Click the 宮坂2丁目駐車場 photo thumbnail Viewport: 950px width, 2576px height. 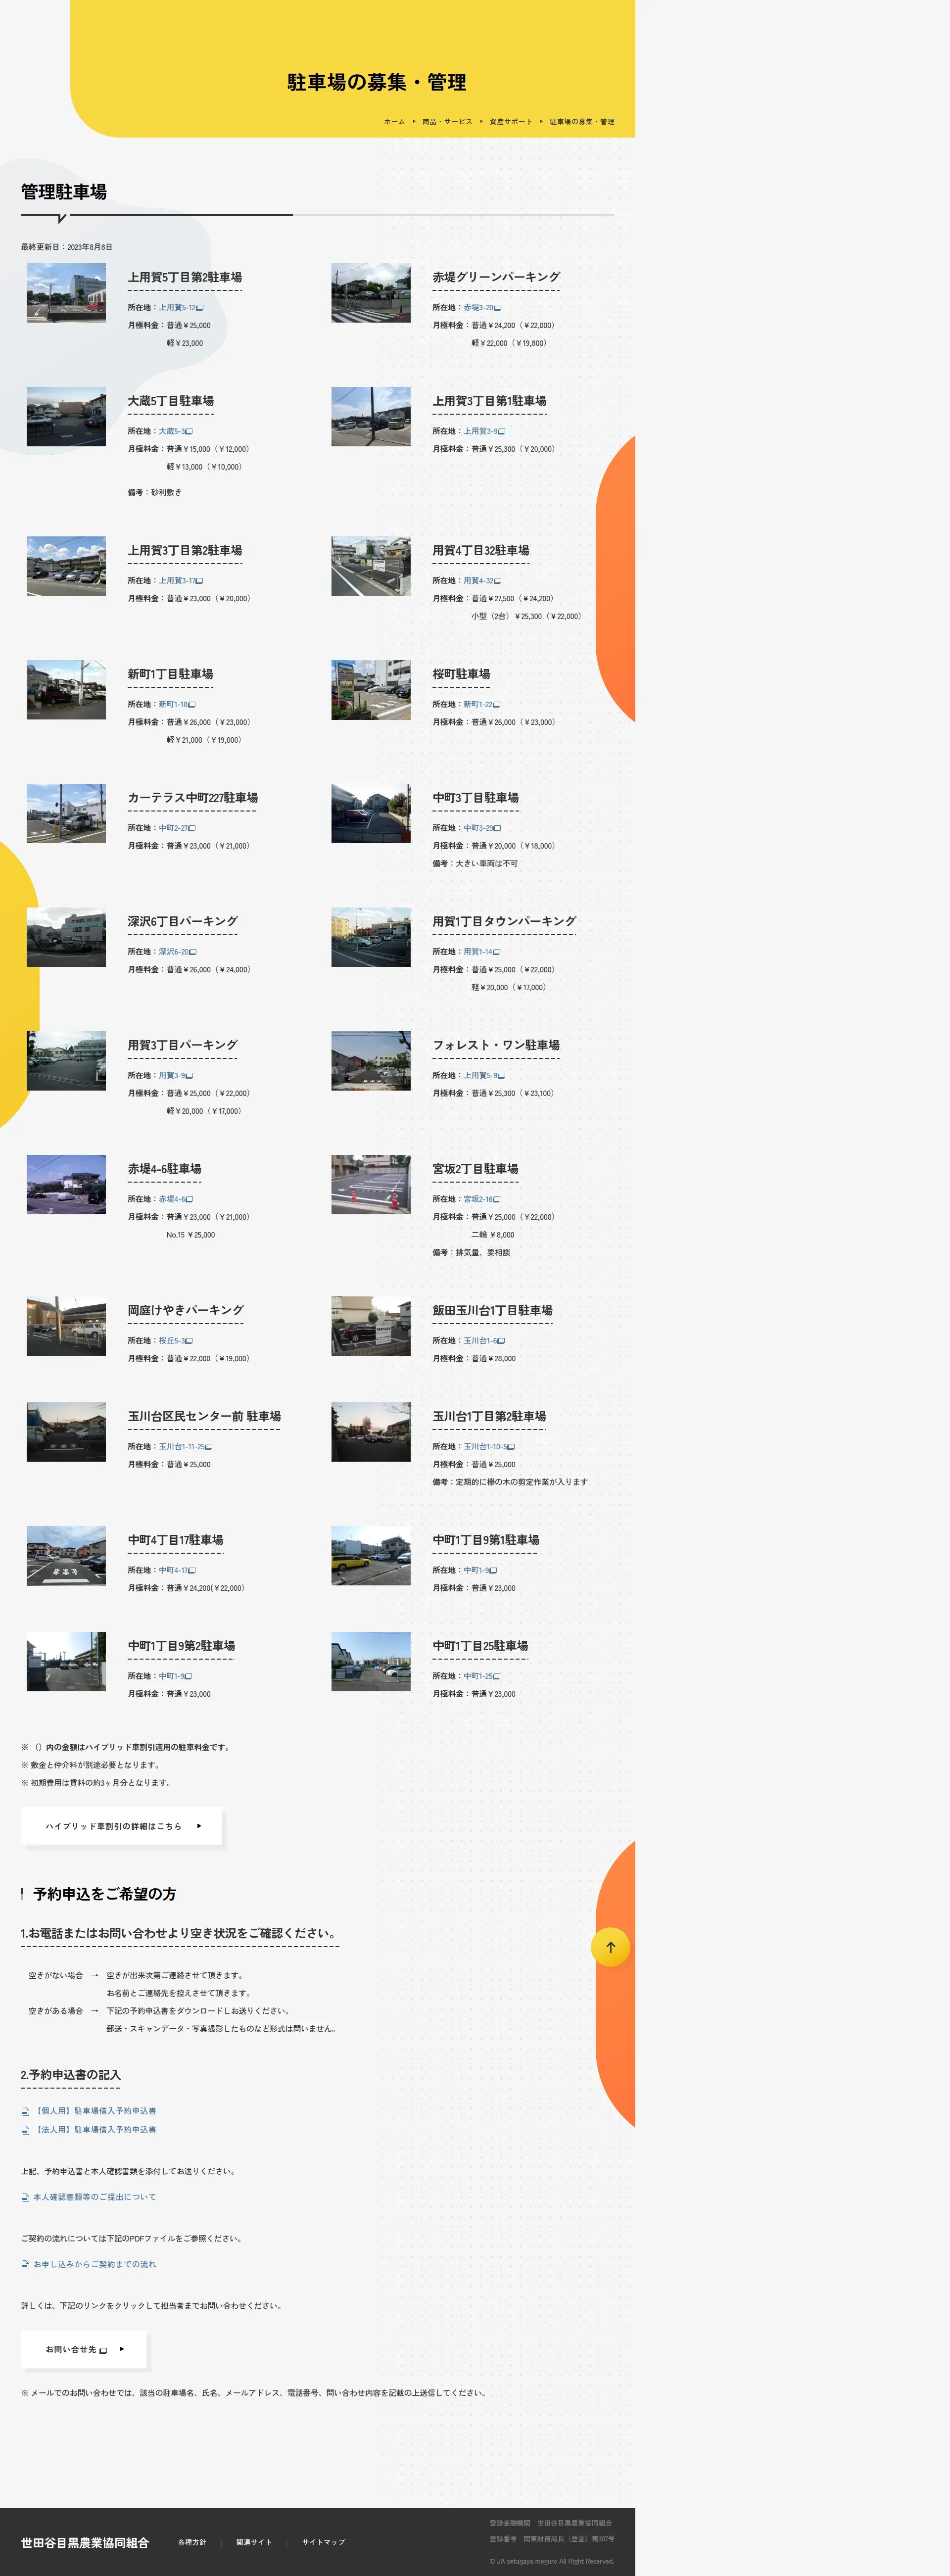[371, 1184]
